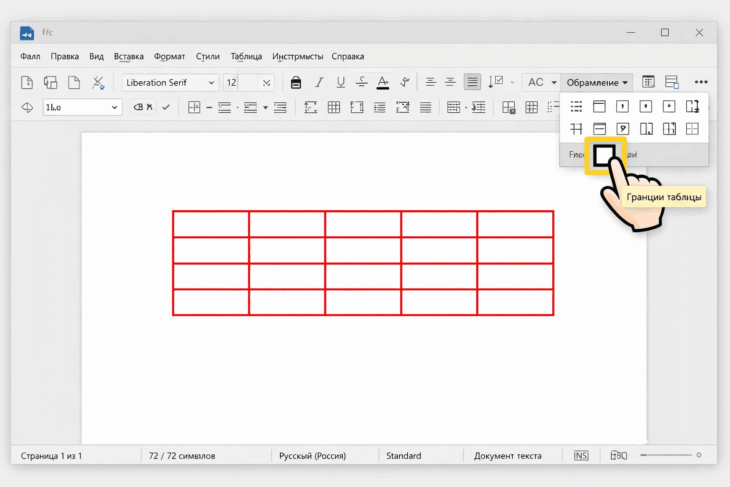
Task: Open the Справка menu
Action: click(348, 56)
